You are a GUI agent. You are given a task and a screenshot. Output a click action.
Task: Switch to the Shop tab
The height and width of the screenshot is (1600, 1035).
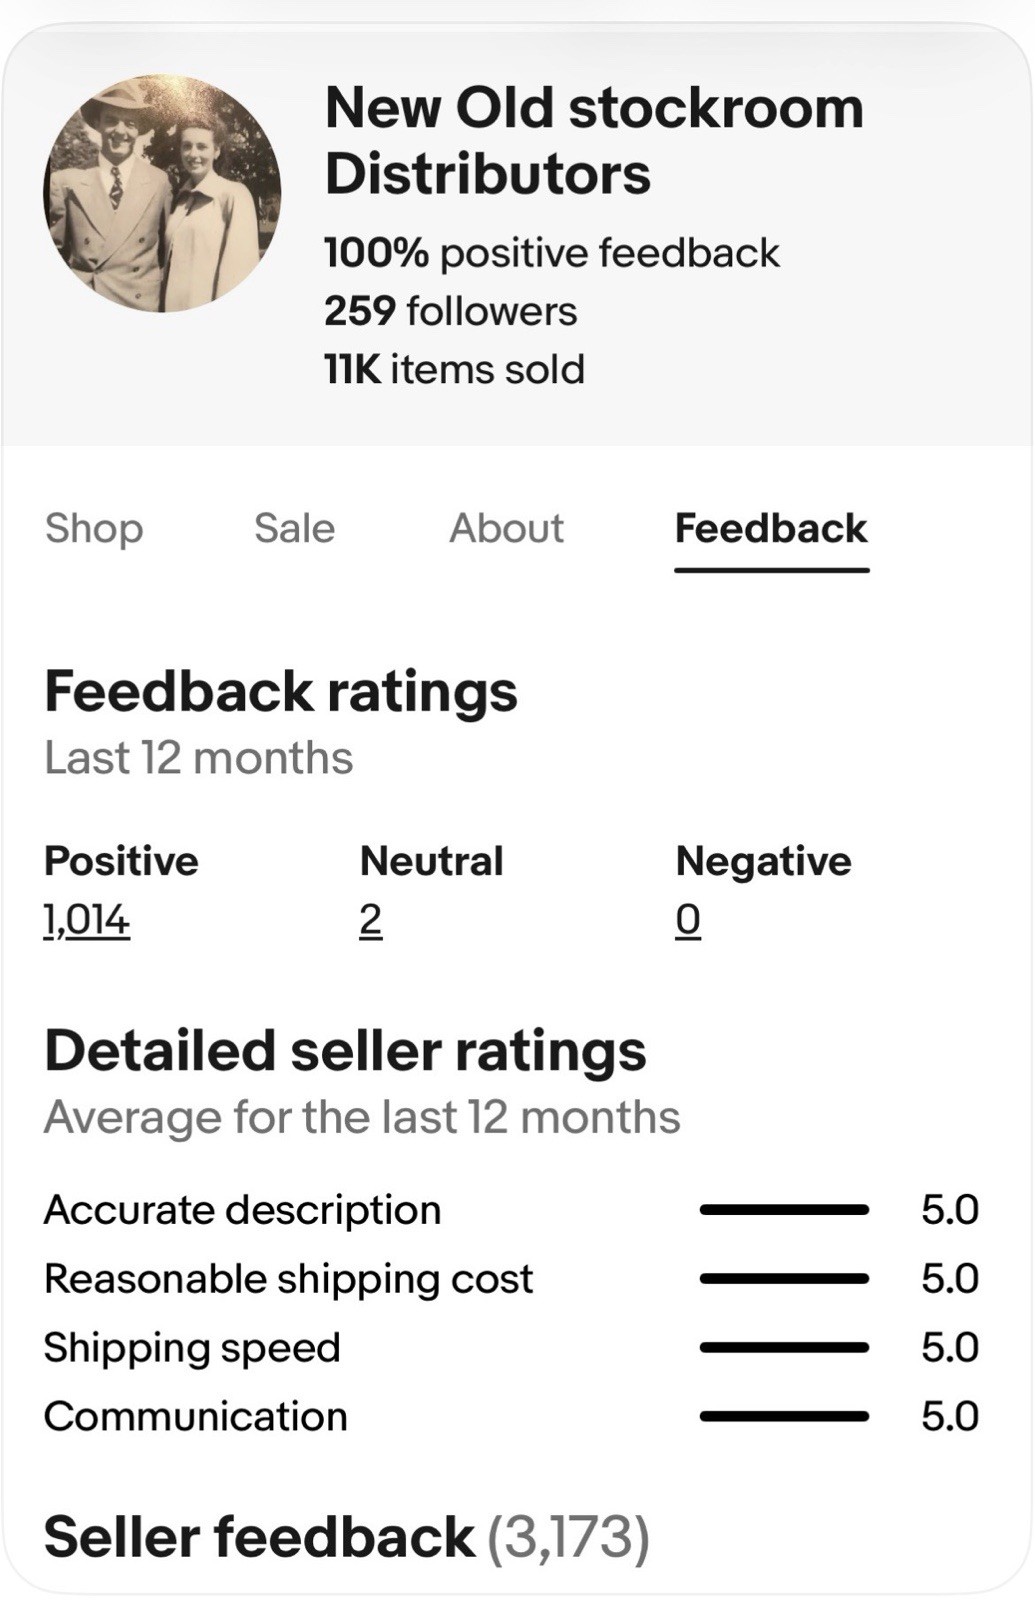click(x=94, y=528)
